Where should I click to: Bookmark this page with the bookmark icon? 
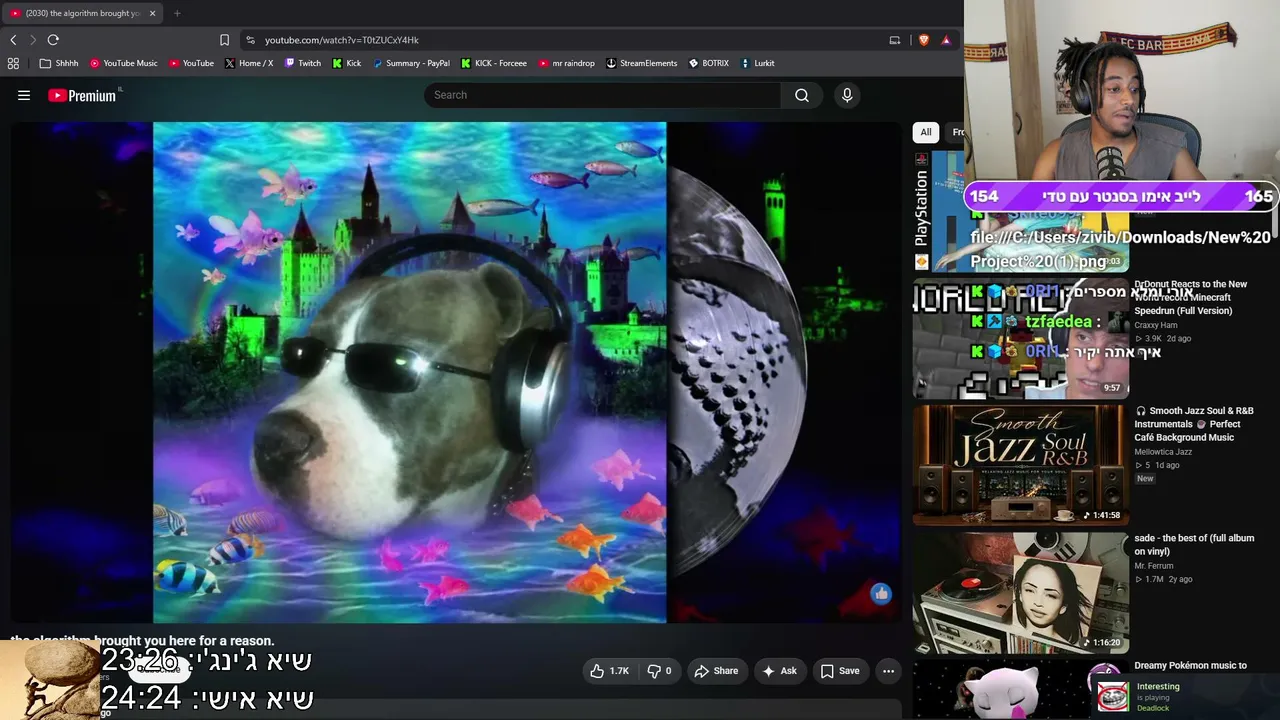[x=224, y=40]
